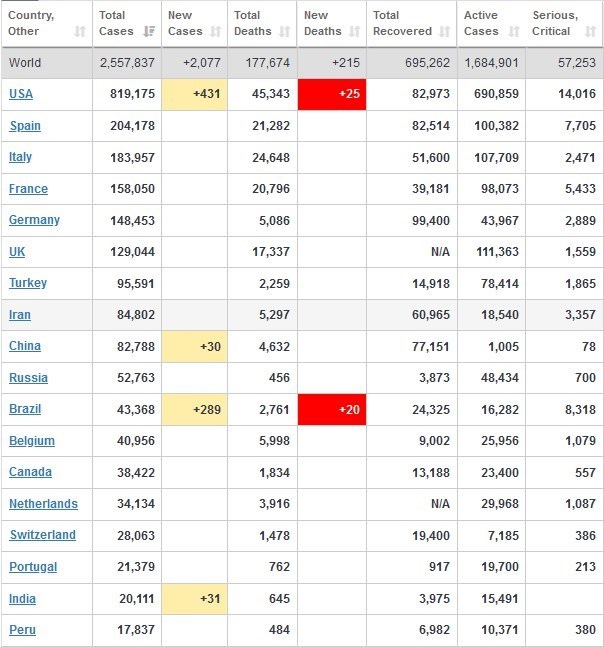Click China's +30 new cases cell
Screen dimensions: 604x647
click(x=194, y=346)
